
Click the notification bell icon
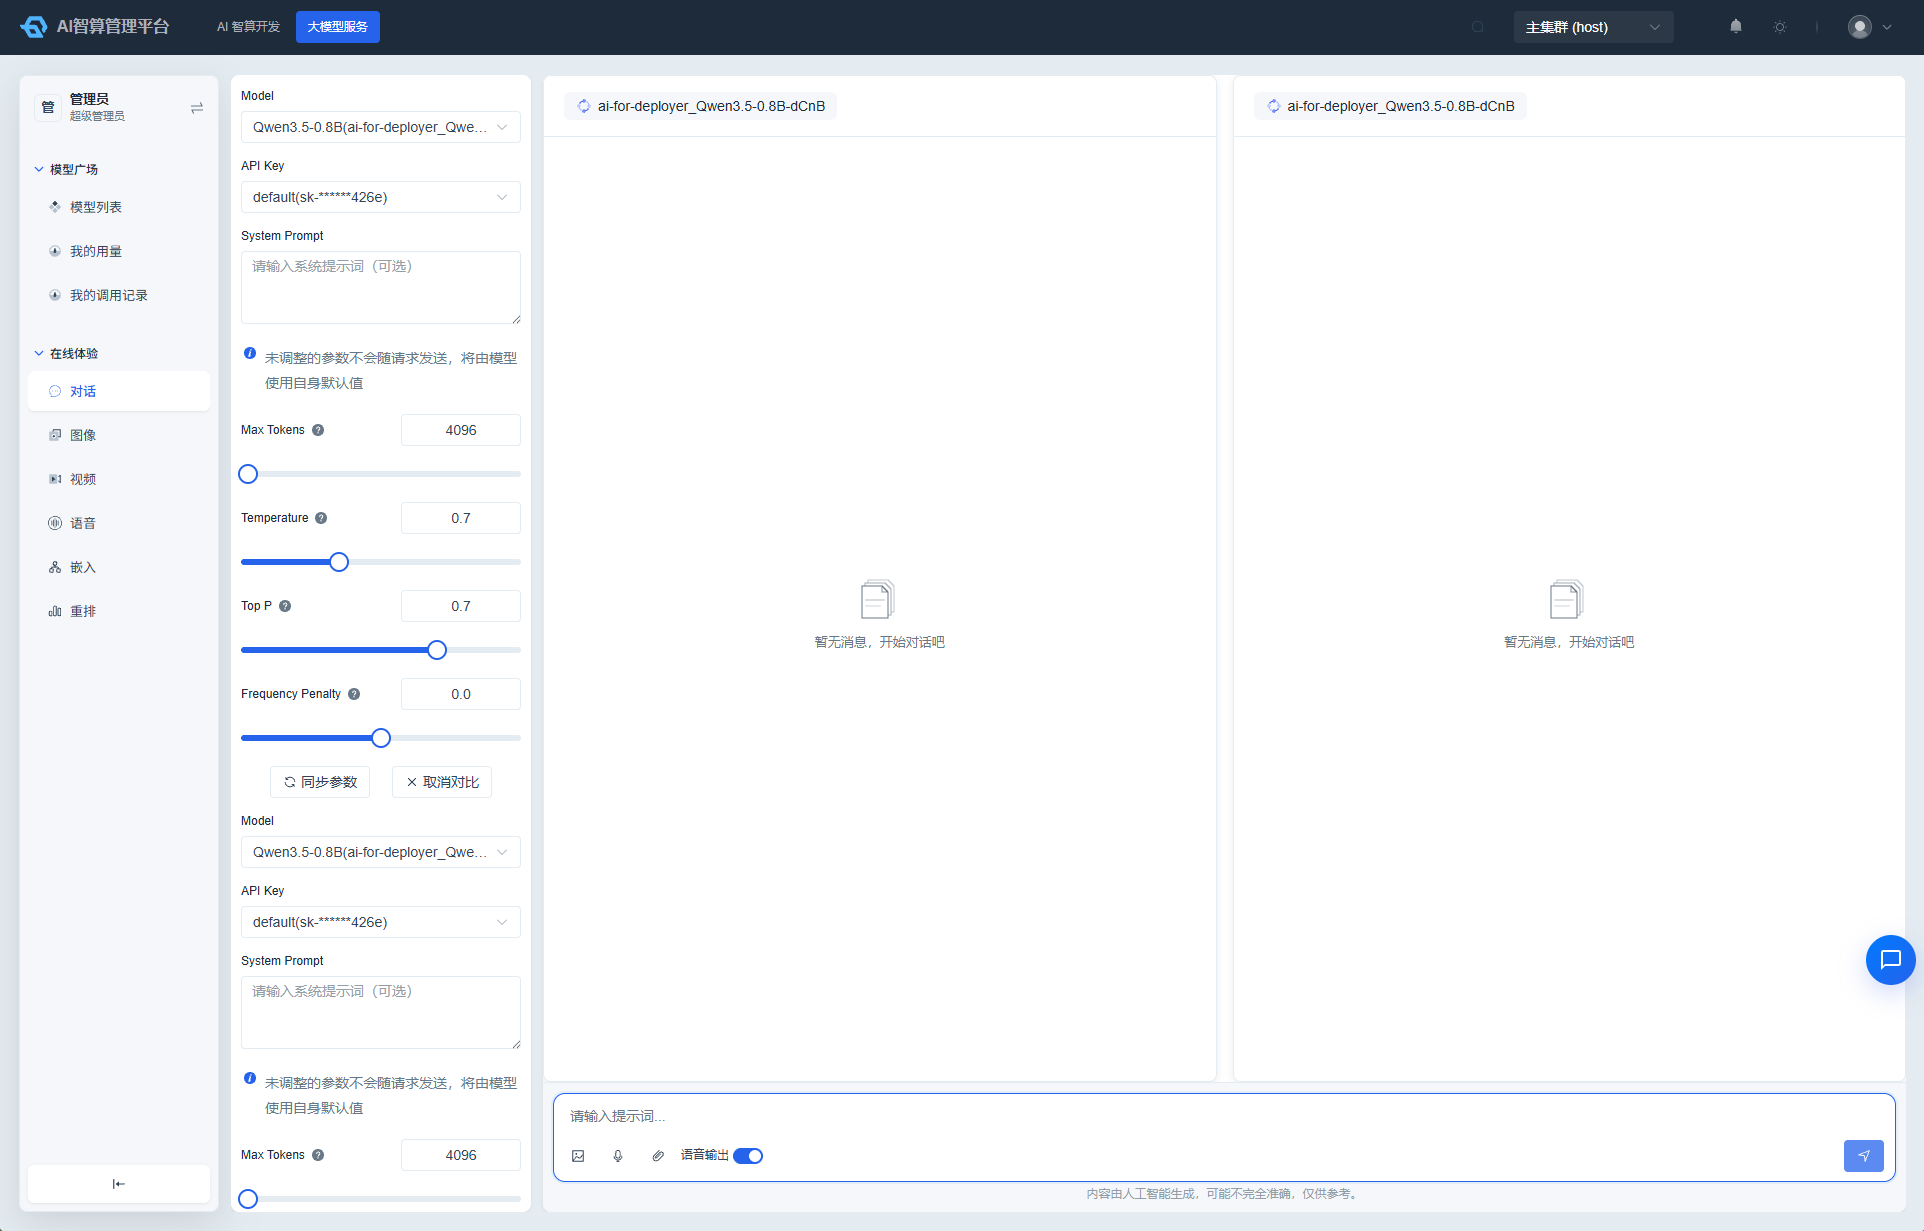tap(1736, 27)
